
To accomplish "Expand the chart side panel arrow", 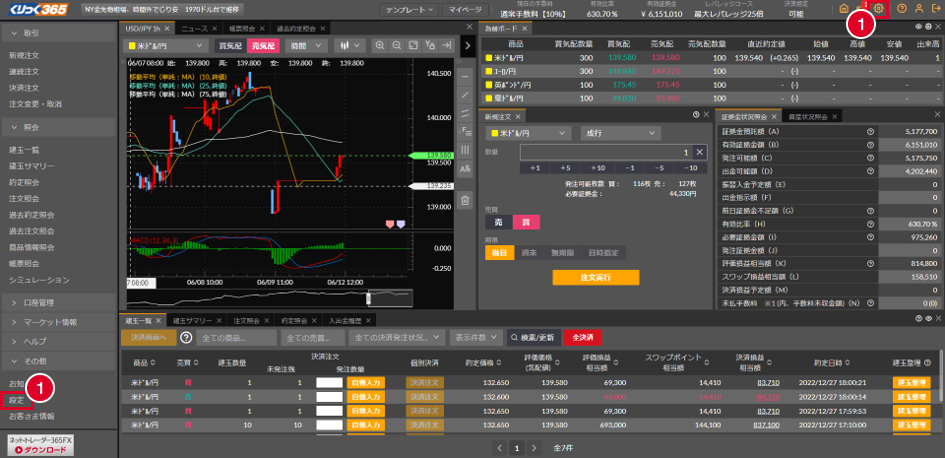I will coord(468,45).
